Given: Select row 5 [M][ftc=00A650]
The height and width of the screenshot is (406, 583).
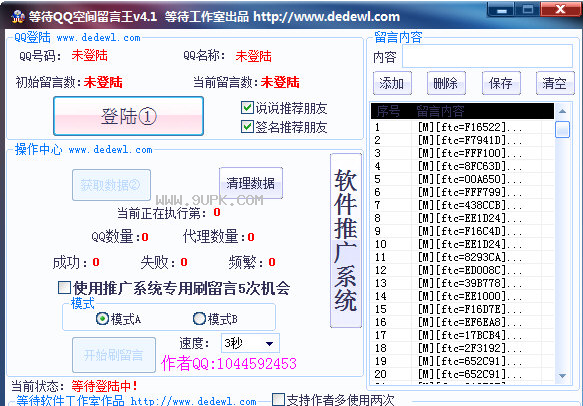Looking at the screenshot, I should pyautogui.click(x=463, y=179).
